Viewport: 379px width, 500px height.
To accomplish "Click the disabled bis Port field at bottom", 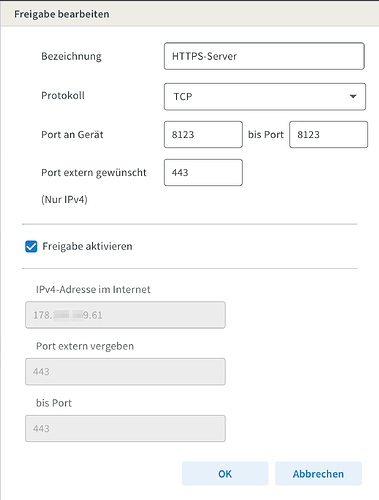I will [x=125, y=429].
